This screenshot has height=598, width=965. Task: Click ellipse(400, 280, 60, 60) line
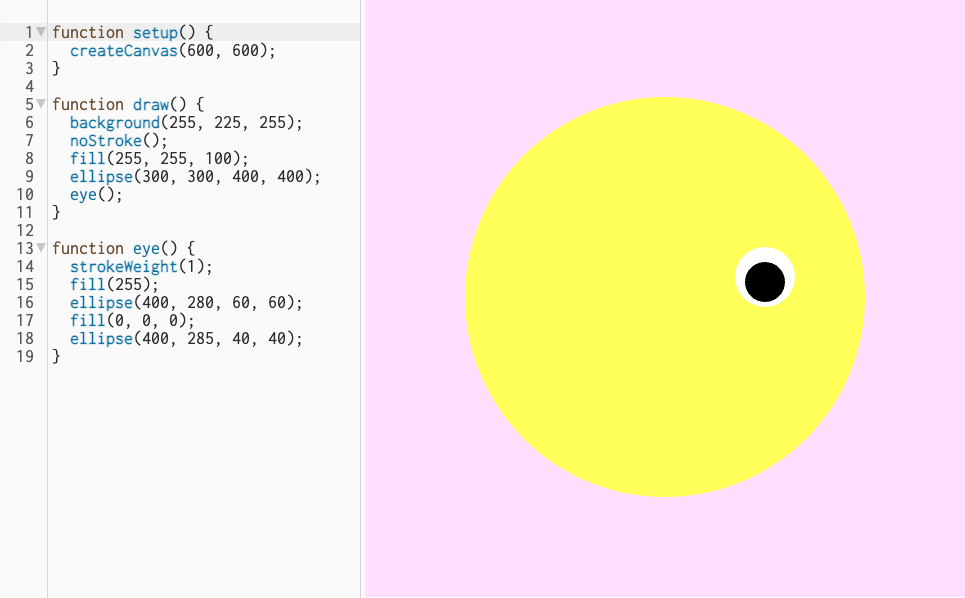(x=186, y=302)
